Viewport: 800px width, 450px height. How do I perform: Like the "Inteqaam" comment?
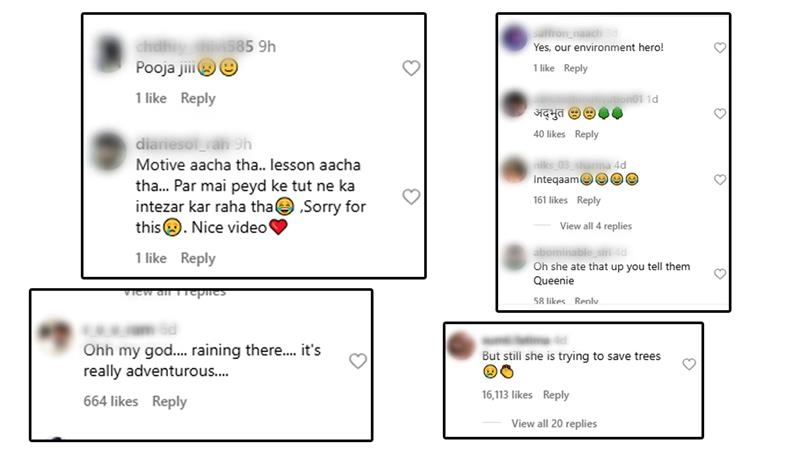click(719, 180)
